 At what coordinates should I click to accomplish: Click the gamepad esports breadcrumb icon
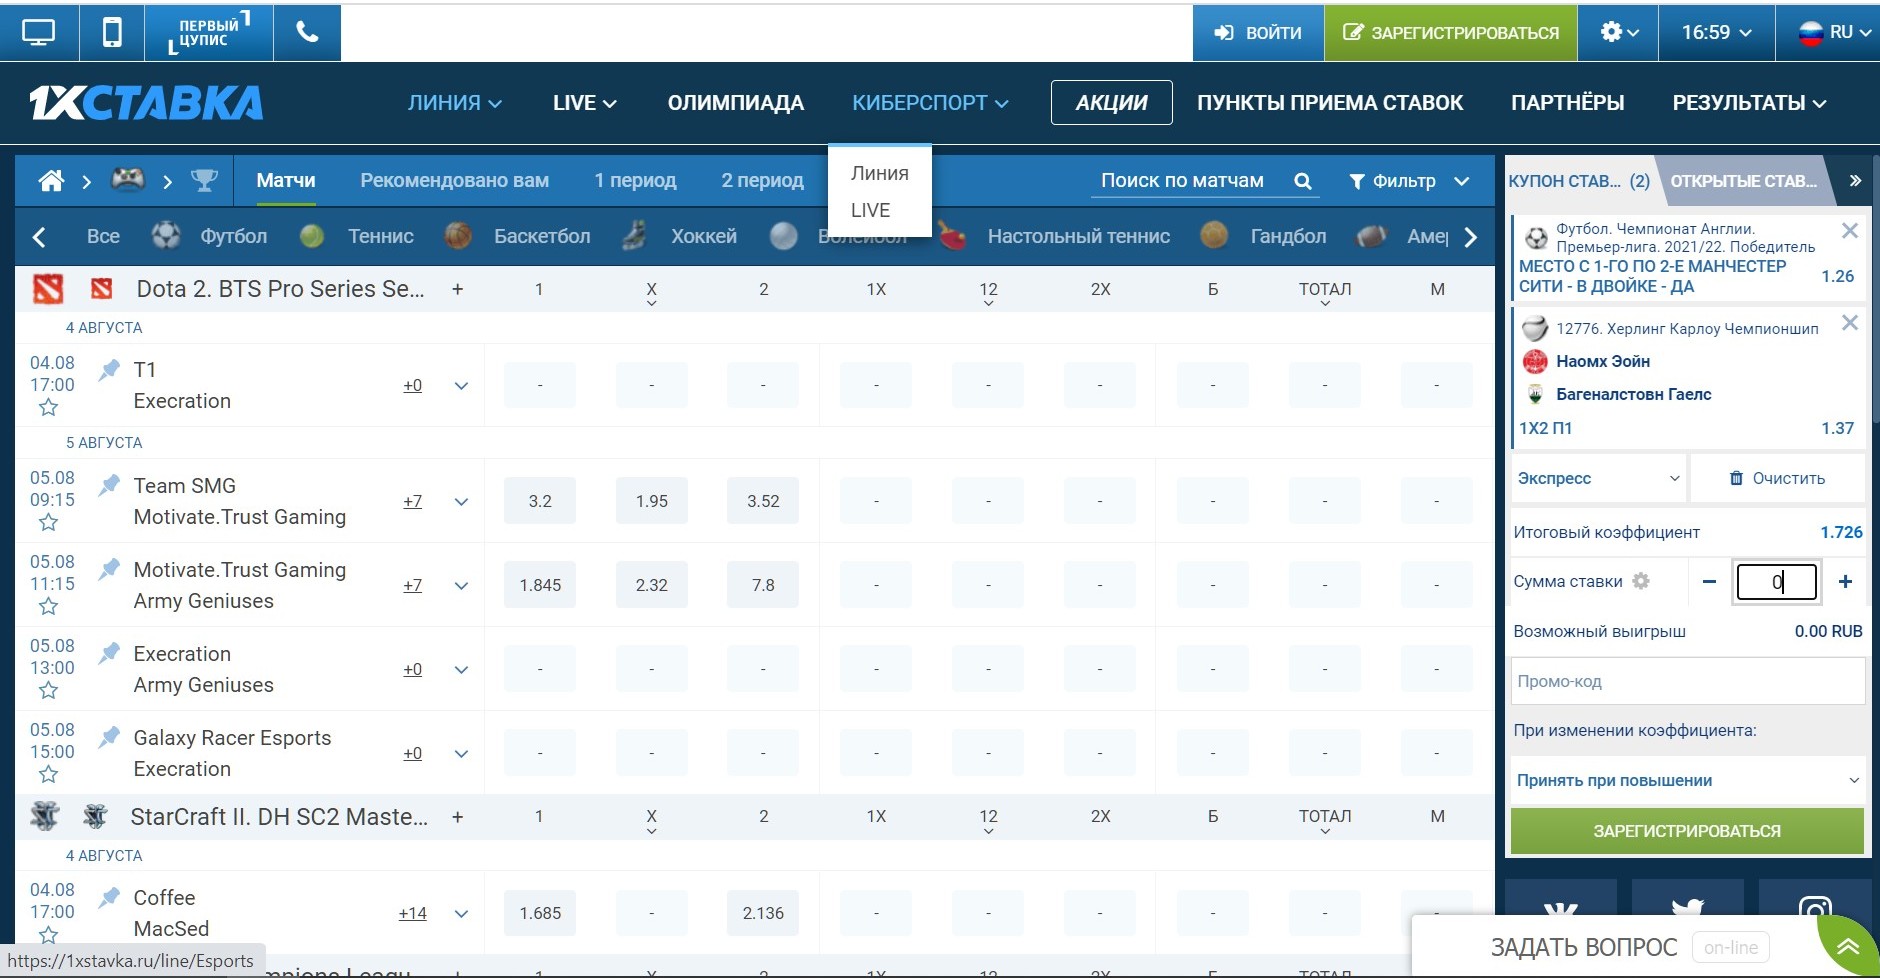click(x=127, y=180)
